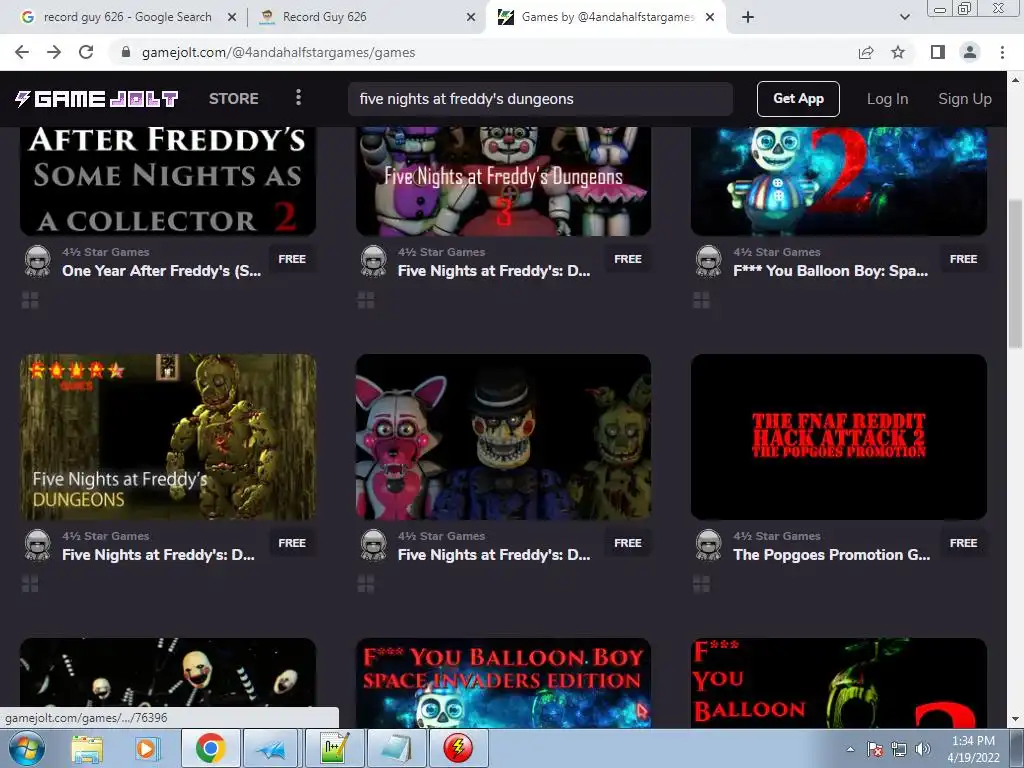Open the Chrome profile icon
Image resolution: width=1024 pixels, height=768 pixels.
click(970, 52)
